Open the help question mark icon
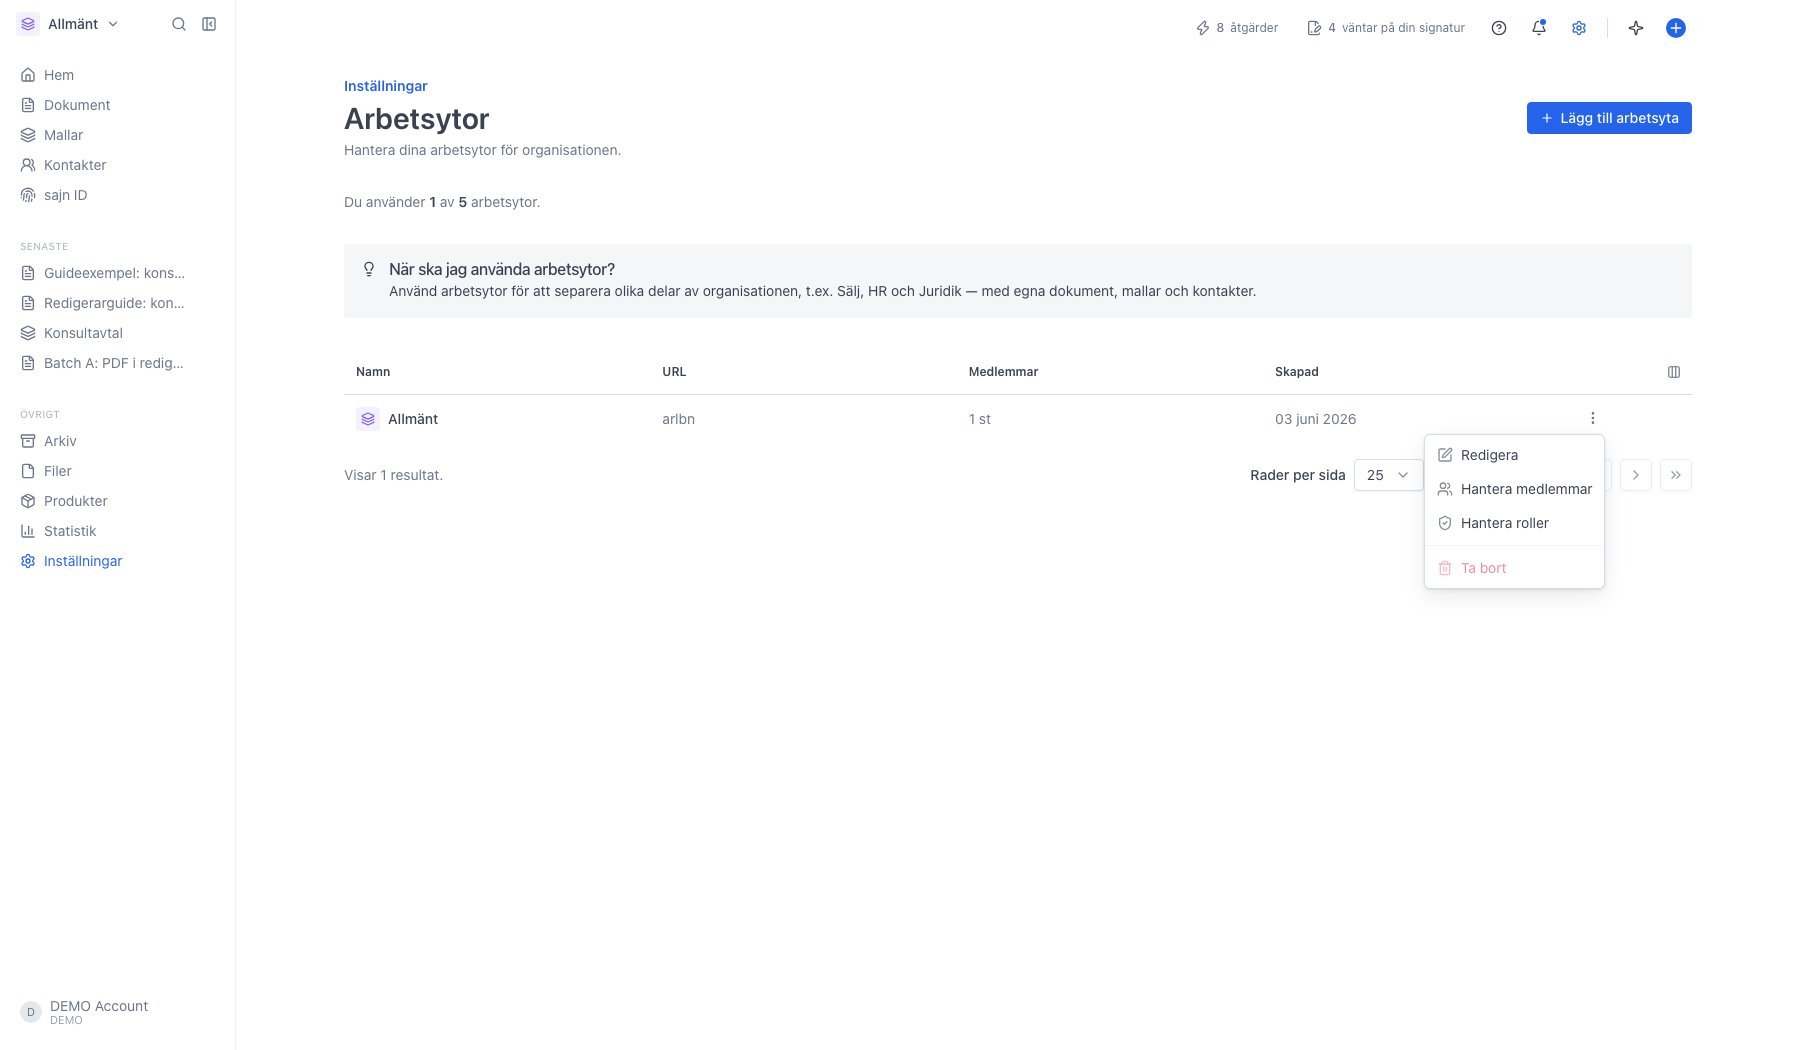The width and height of the screenshot is (1800, 1050). point(1499,28)
